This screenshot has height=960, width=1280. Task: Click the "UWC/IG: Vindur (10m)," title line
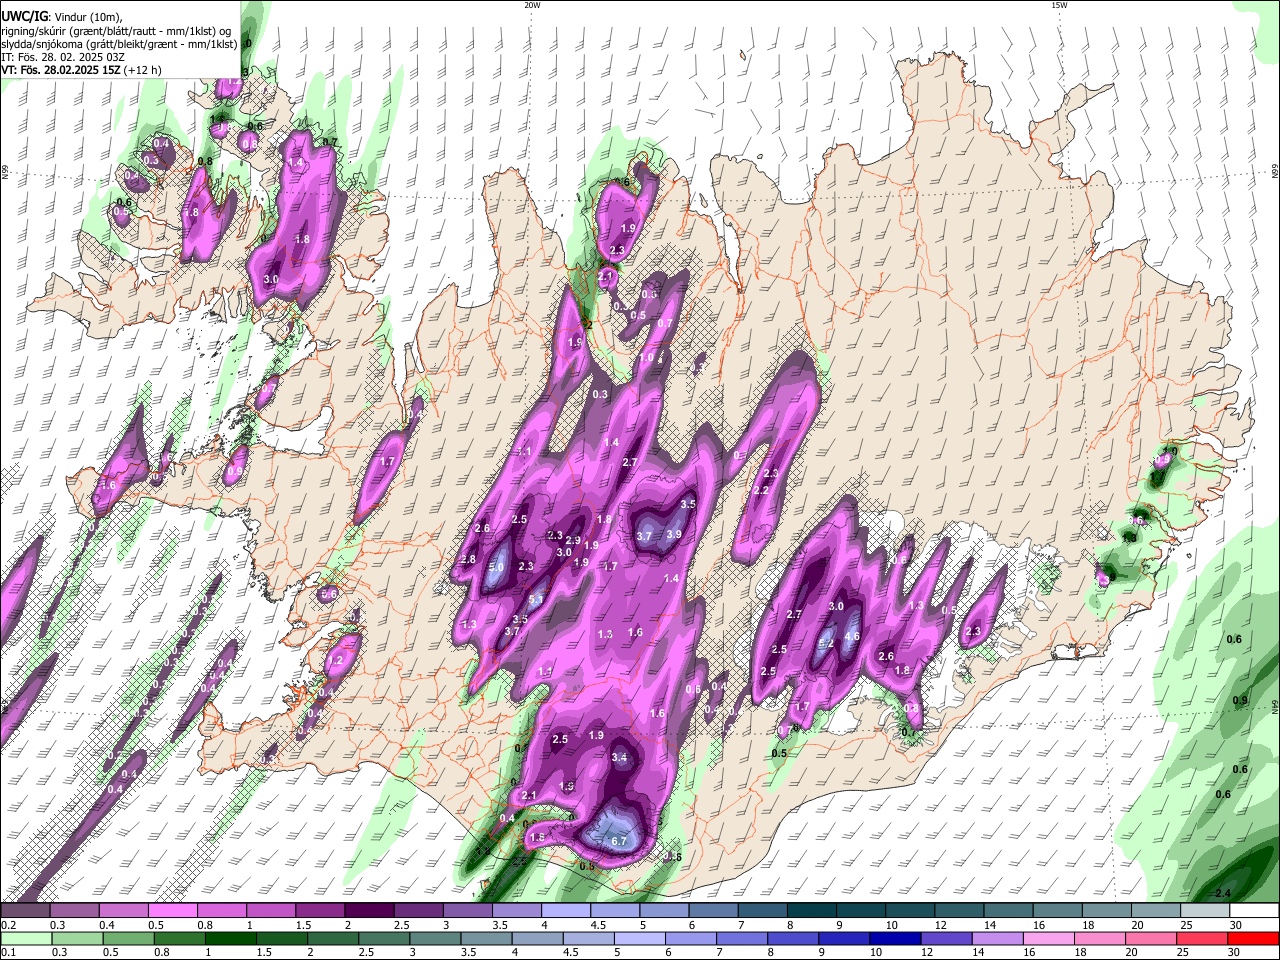click(61, 17)
